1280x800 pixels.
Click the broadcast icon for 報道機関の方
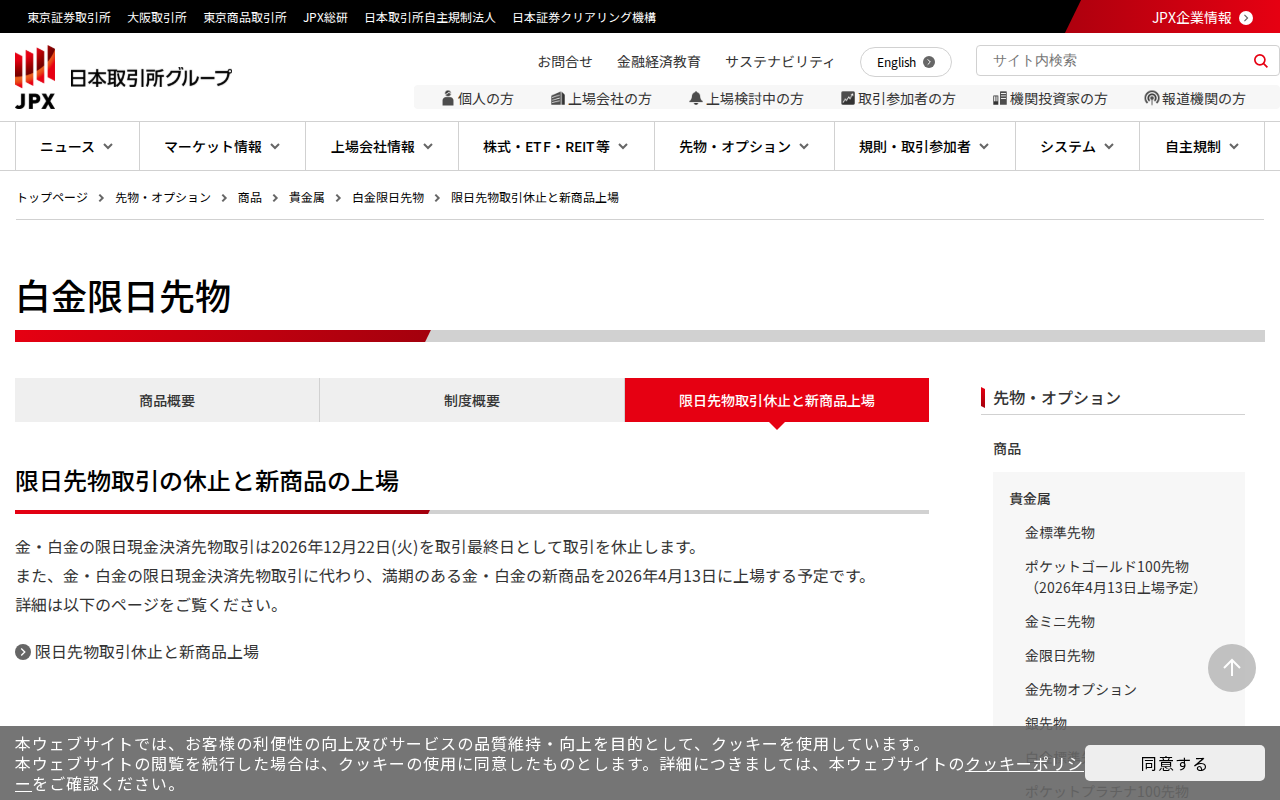pos(1152,98)
